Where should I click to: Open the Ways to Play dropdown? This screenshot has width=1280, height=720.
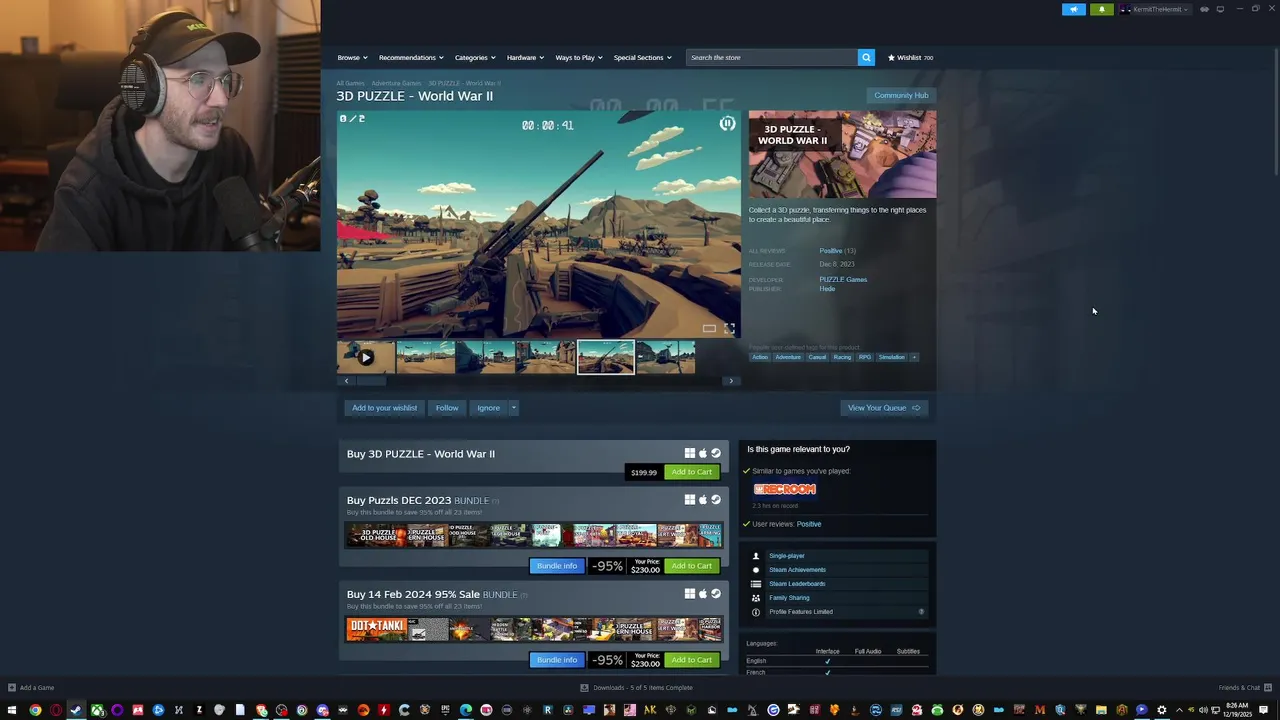pos(578,57)
